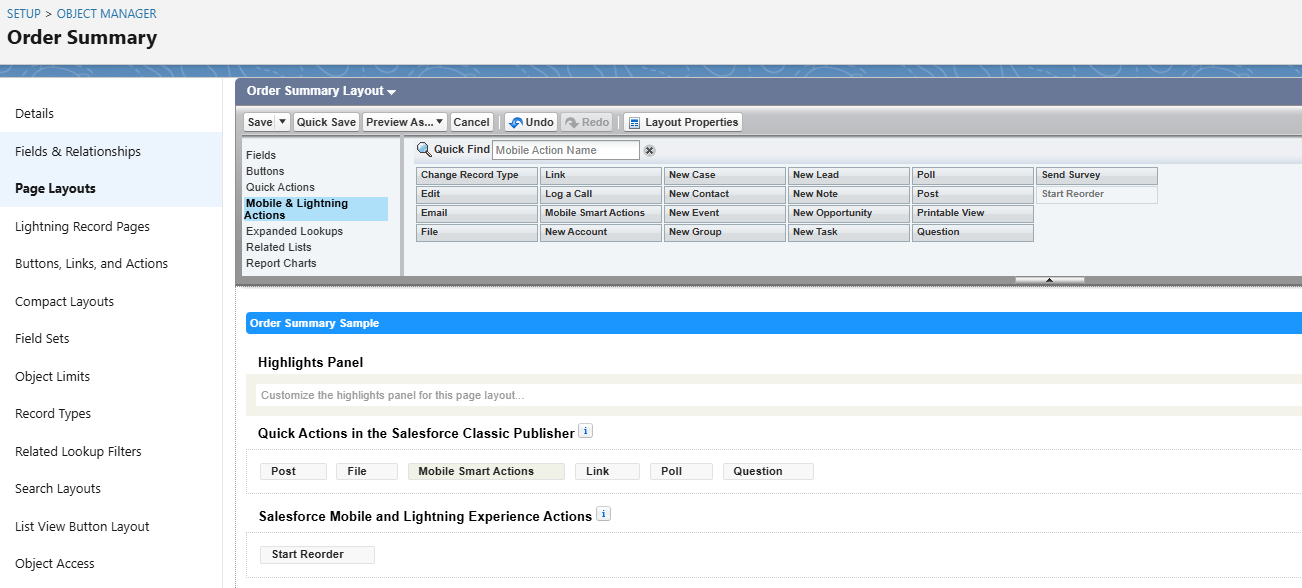Open the Save dropdown arrow
Screen dimensions: 1302x588
[x=283, y=122]
